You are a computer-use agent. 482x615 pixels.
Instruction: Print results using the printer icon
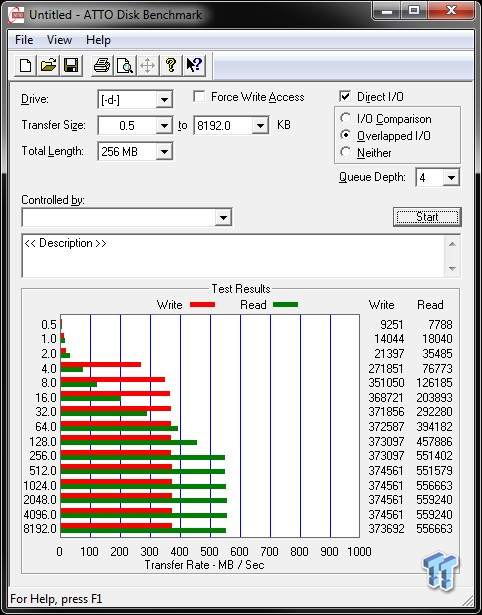[x=102, y=65]
